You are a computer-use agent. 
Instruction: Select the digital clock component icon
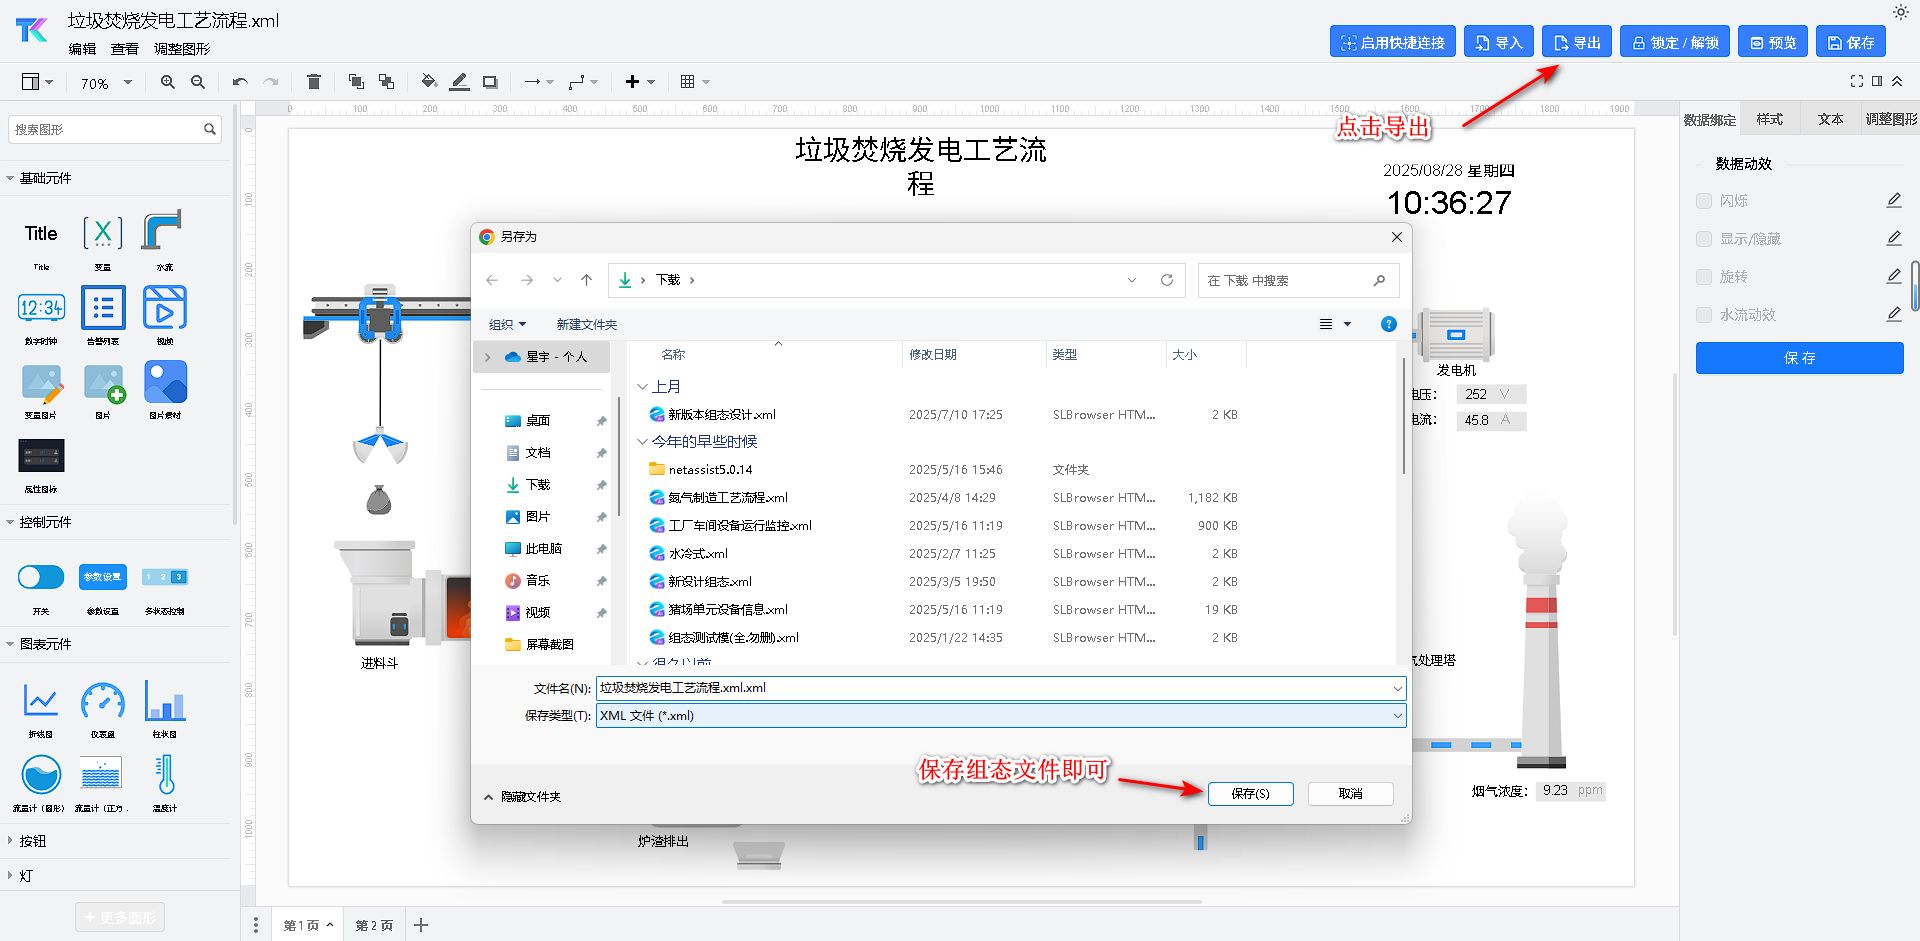[x=41, y=308]
